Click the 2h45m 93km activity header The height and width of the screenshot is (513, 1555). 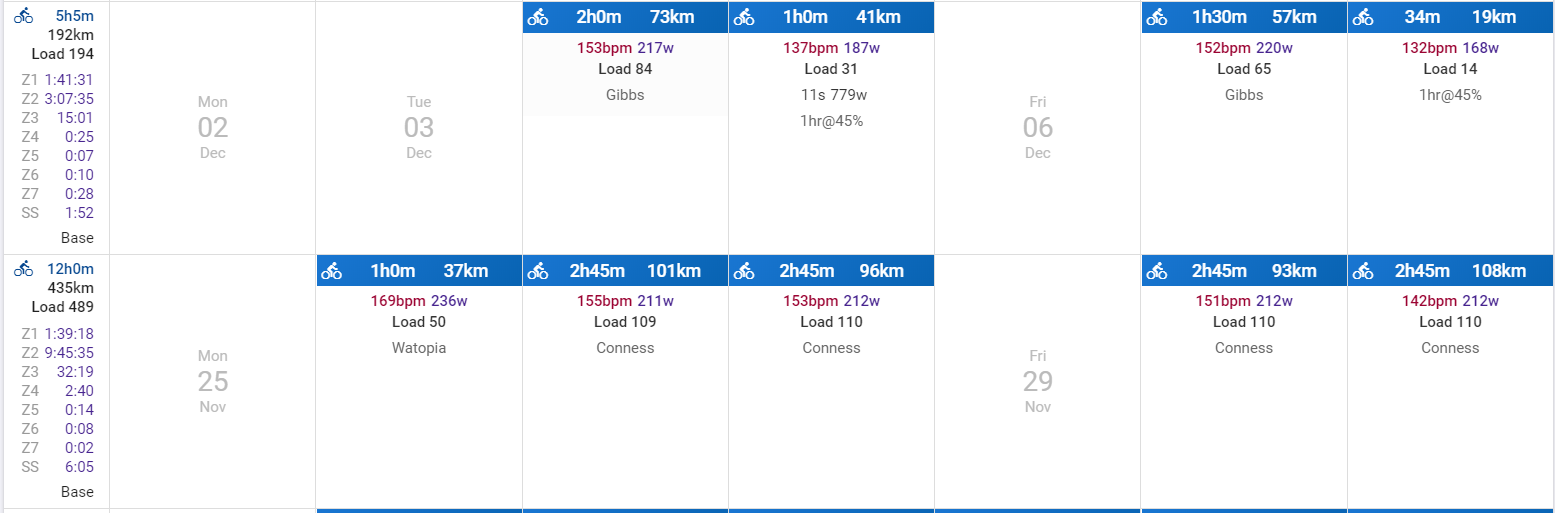pyautogui.click(x=1244, y=271)
